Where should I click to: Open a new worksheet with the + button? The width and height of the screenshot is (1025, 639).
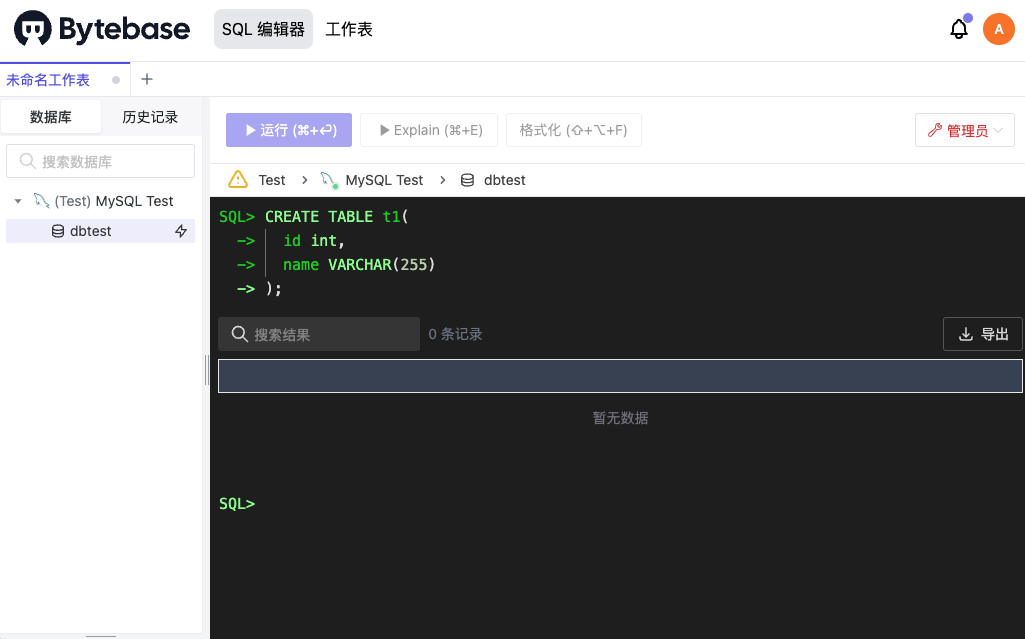pos(147,78)
